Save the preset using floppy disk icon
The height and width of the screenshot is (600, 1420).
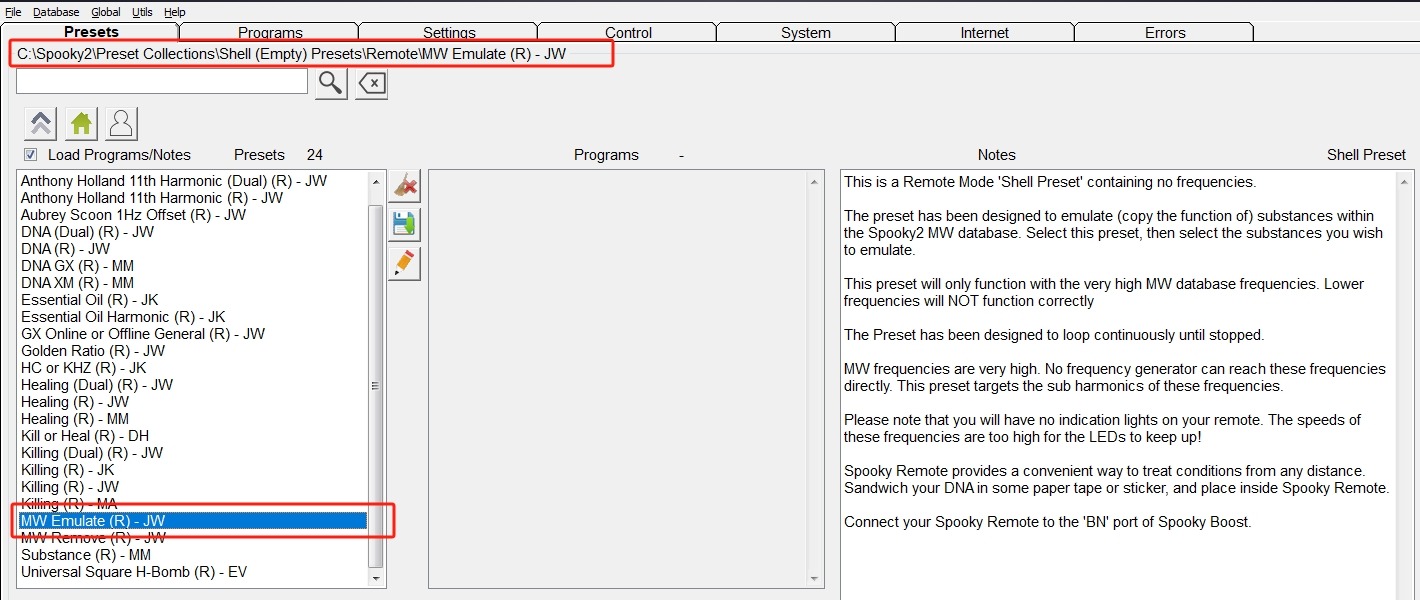(x=404, y=225)
